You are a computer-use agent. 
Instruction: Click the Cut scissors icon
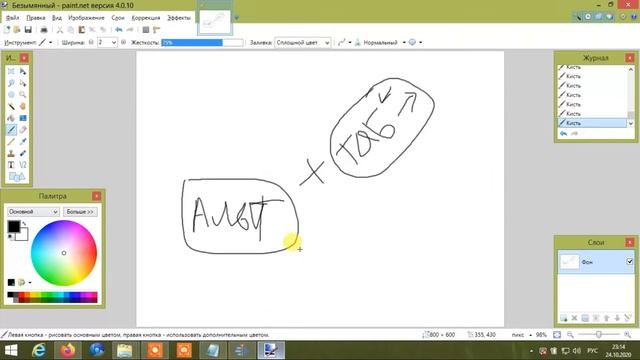click(60, 30)
